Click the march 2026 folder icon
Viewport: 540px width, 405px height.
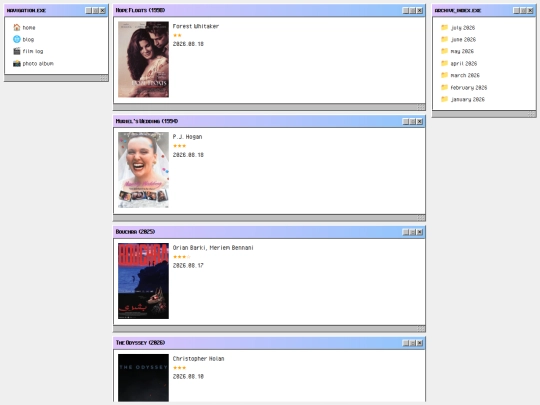(444, 75)
